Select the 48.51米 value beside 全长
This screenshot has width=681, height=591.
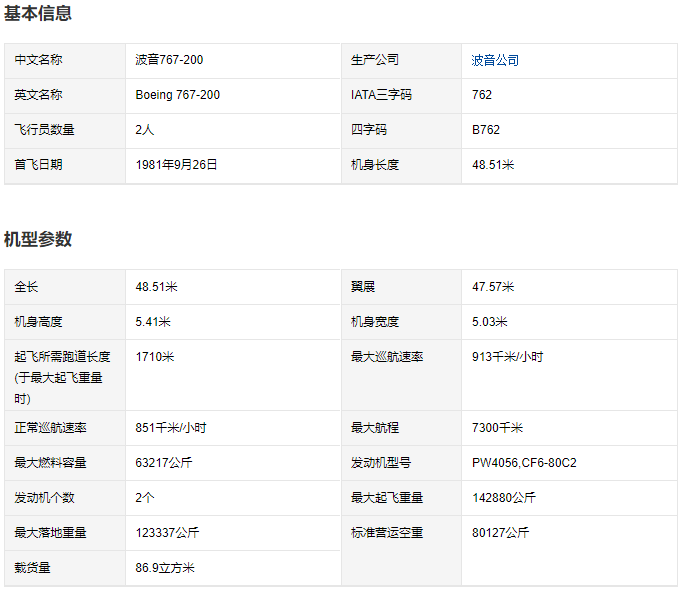[156, 287]
